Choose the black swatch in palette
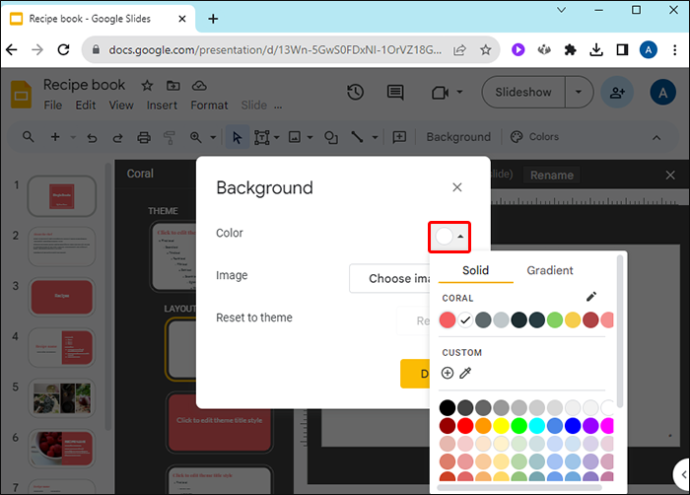This screenshot has height=495, width=690. tap(447, 408)
